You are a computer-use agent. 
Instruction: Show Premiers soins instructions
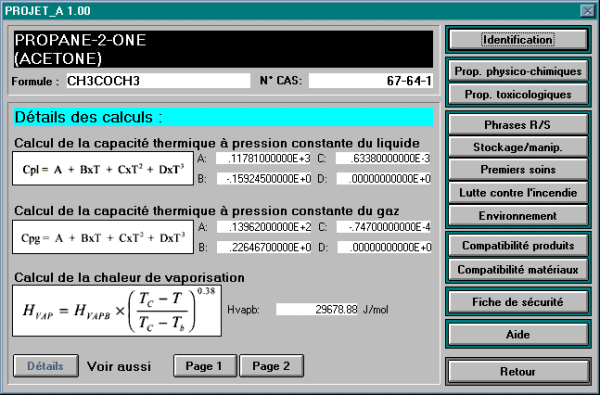coord(518,170)
